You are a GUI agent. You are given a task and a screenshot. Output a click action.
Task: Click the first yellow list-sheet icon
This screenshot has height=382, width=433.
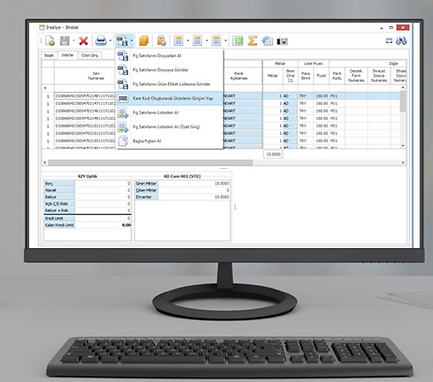179,41
